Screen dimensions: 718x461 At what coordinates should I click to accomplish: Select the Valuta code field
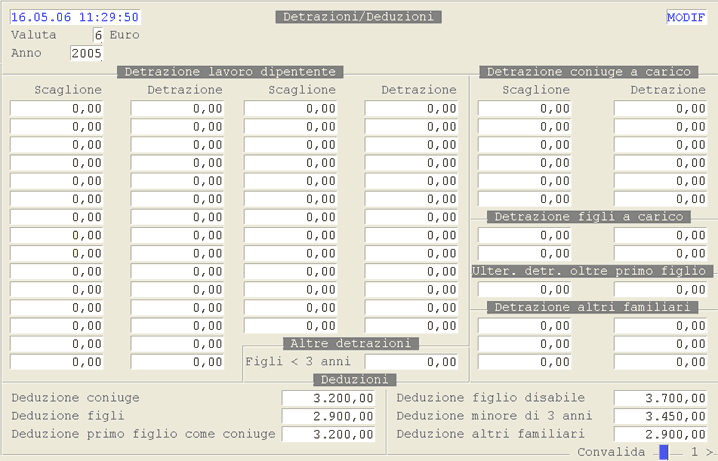coord(88,35)
